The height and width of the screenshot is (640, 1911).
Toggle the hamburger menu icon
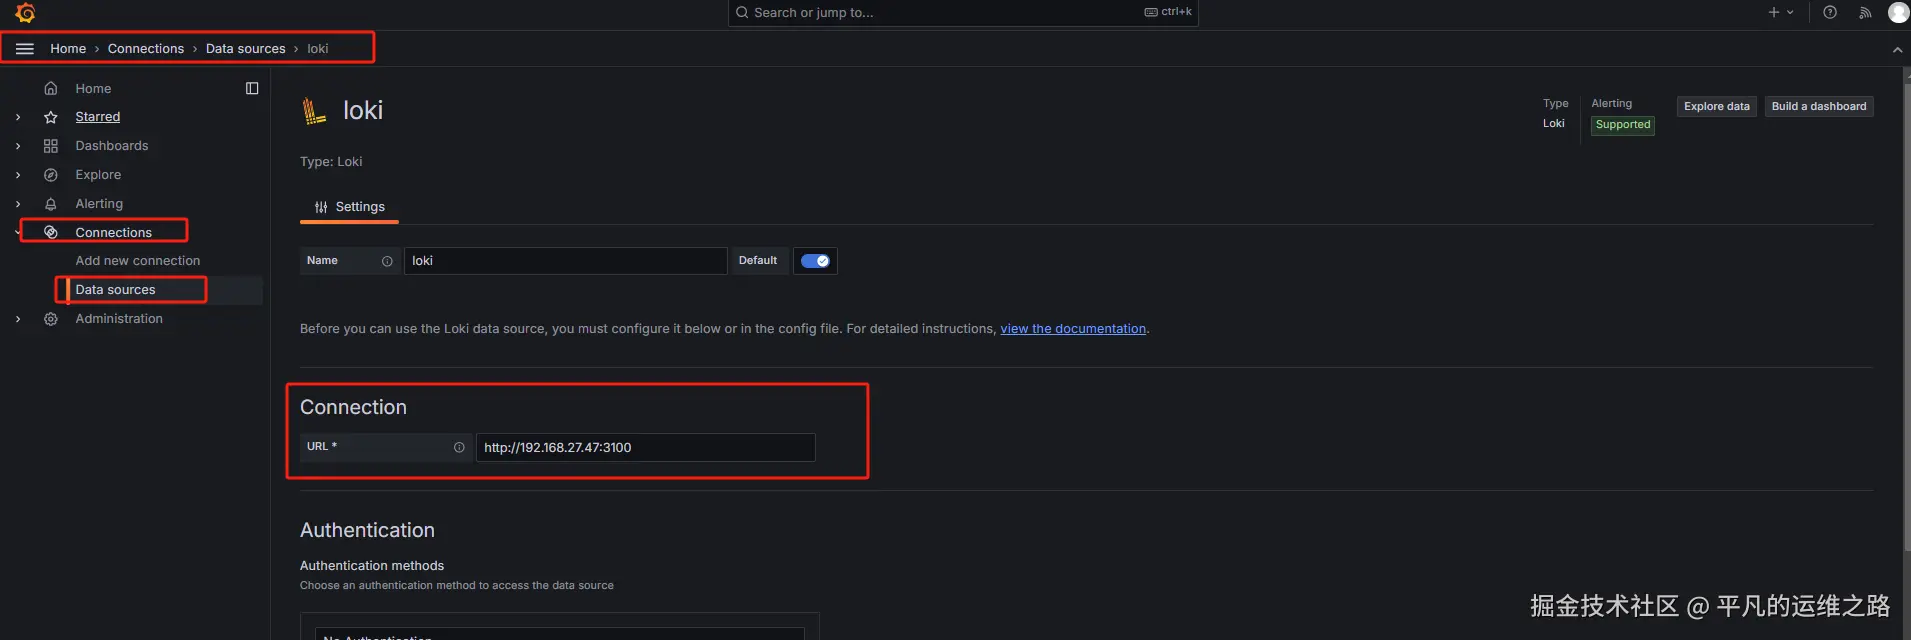click(x=25, y=49)
